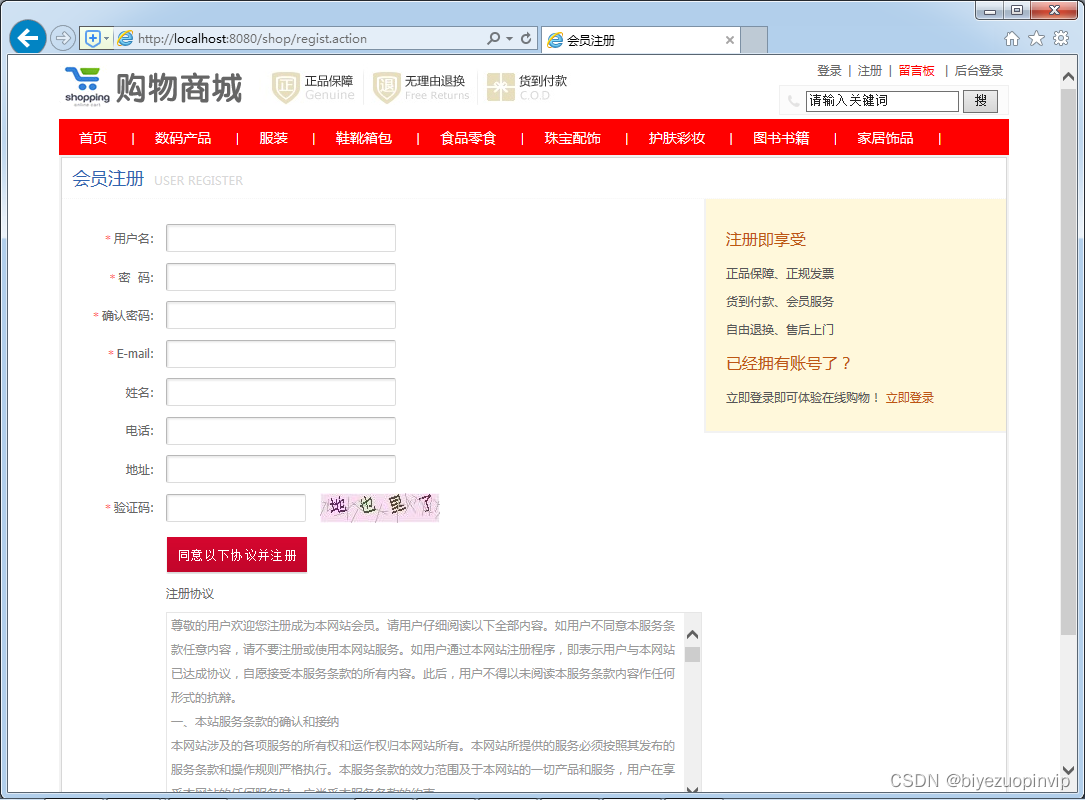This screenshot has height=800, width=1085.
Task: Click the 正品保障 shield badge icon
Action: click(285, 88)
